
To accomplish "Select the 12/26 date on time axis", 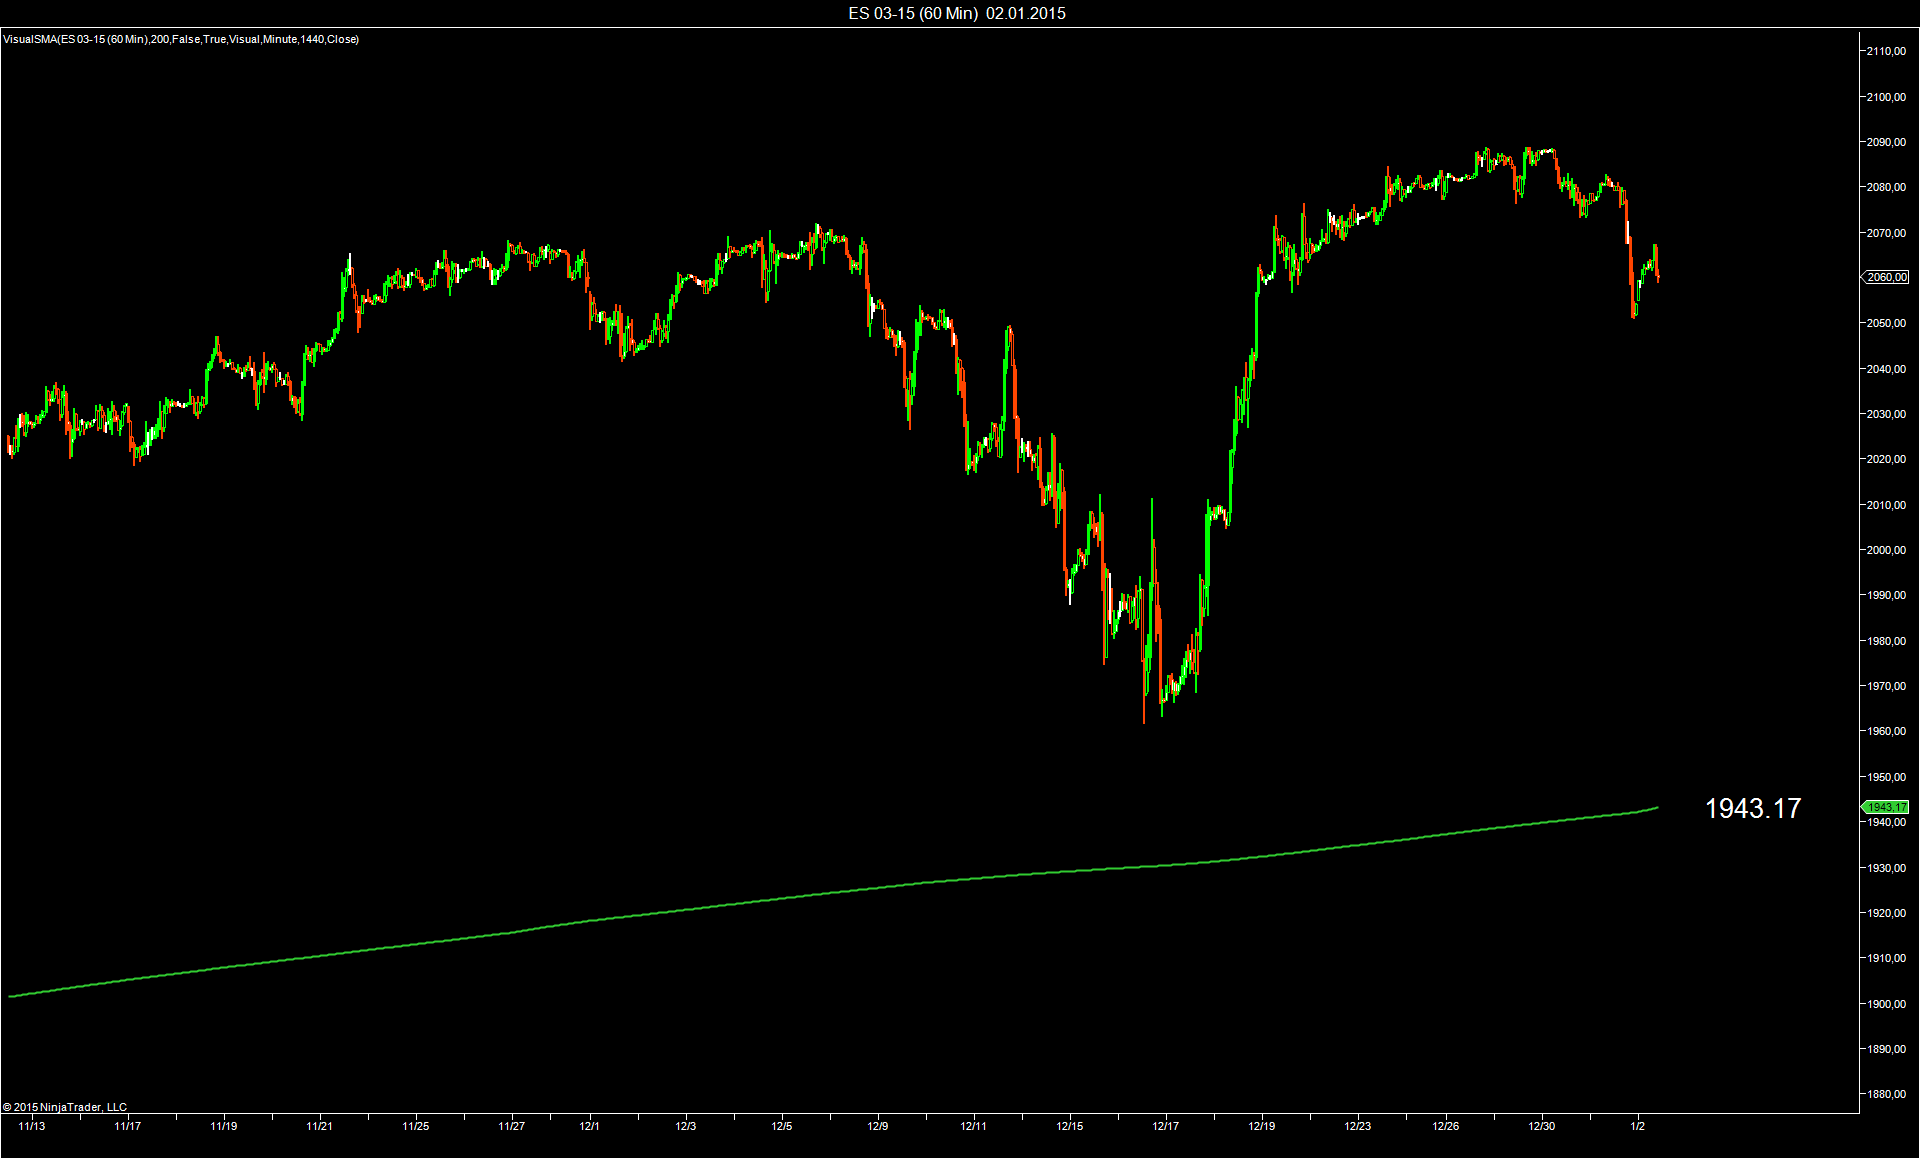I will (x=1446, y=1126).
